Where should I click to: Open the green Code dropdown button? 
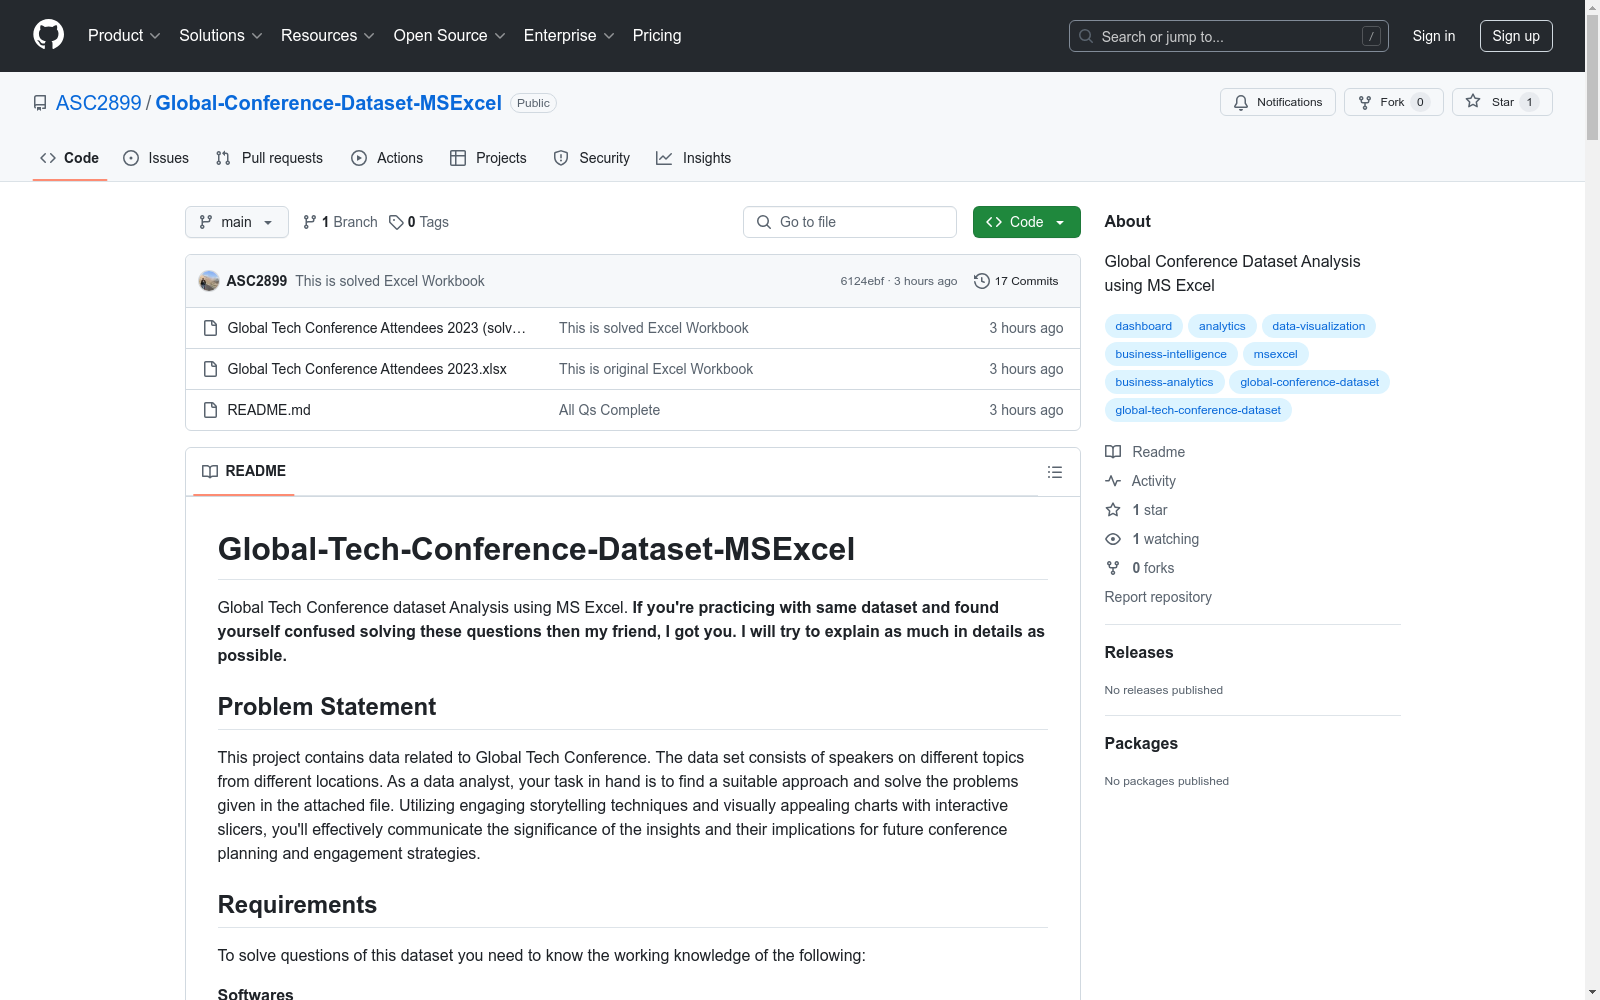[1027, 222]
